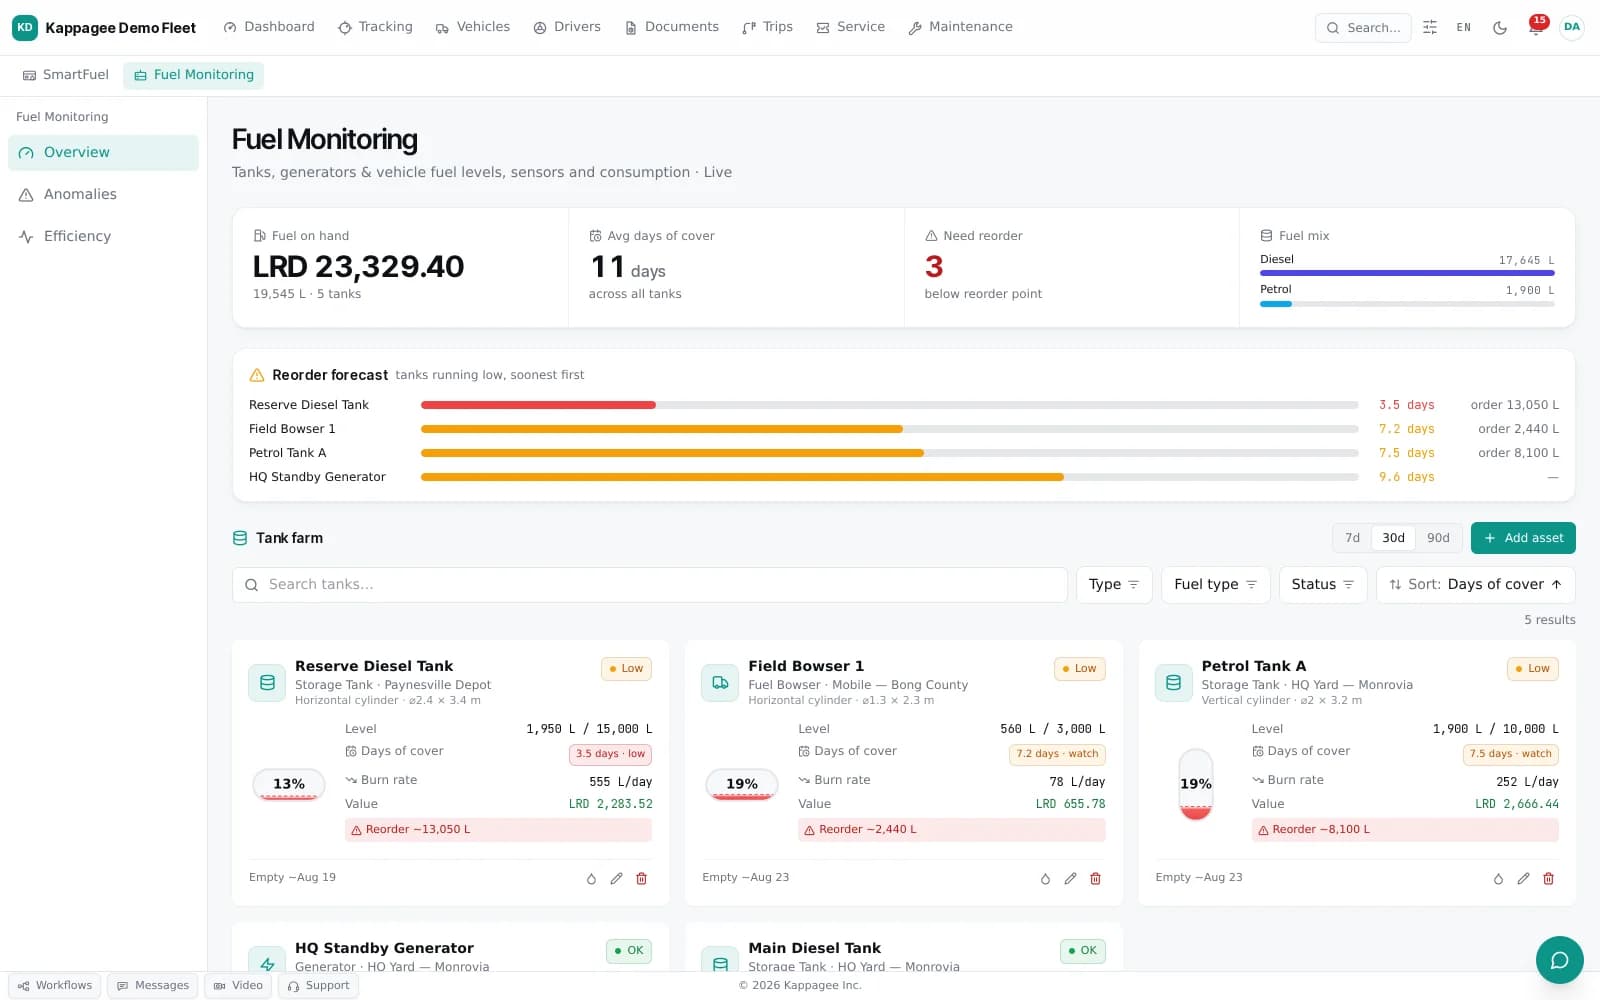Image resolution: width=1600 pixels, height=1000 pixels.
Task: Edit Petrol Tank A pencil icon
Action: (1523, 879)
